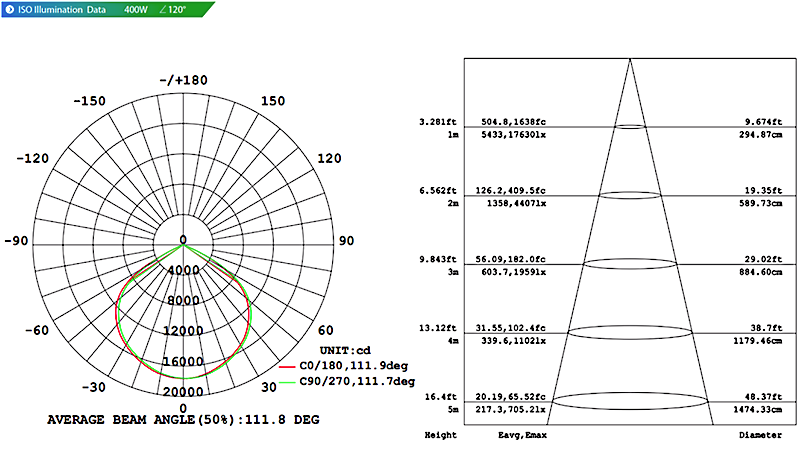Click the '-60' polar angle label
This screenshot has height=449, width=800.
37,331
